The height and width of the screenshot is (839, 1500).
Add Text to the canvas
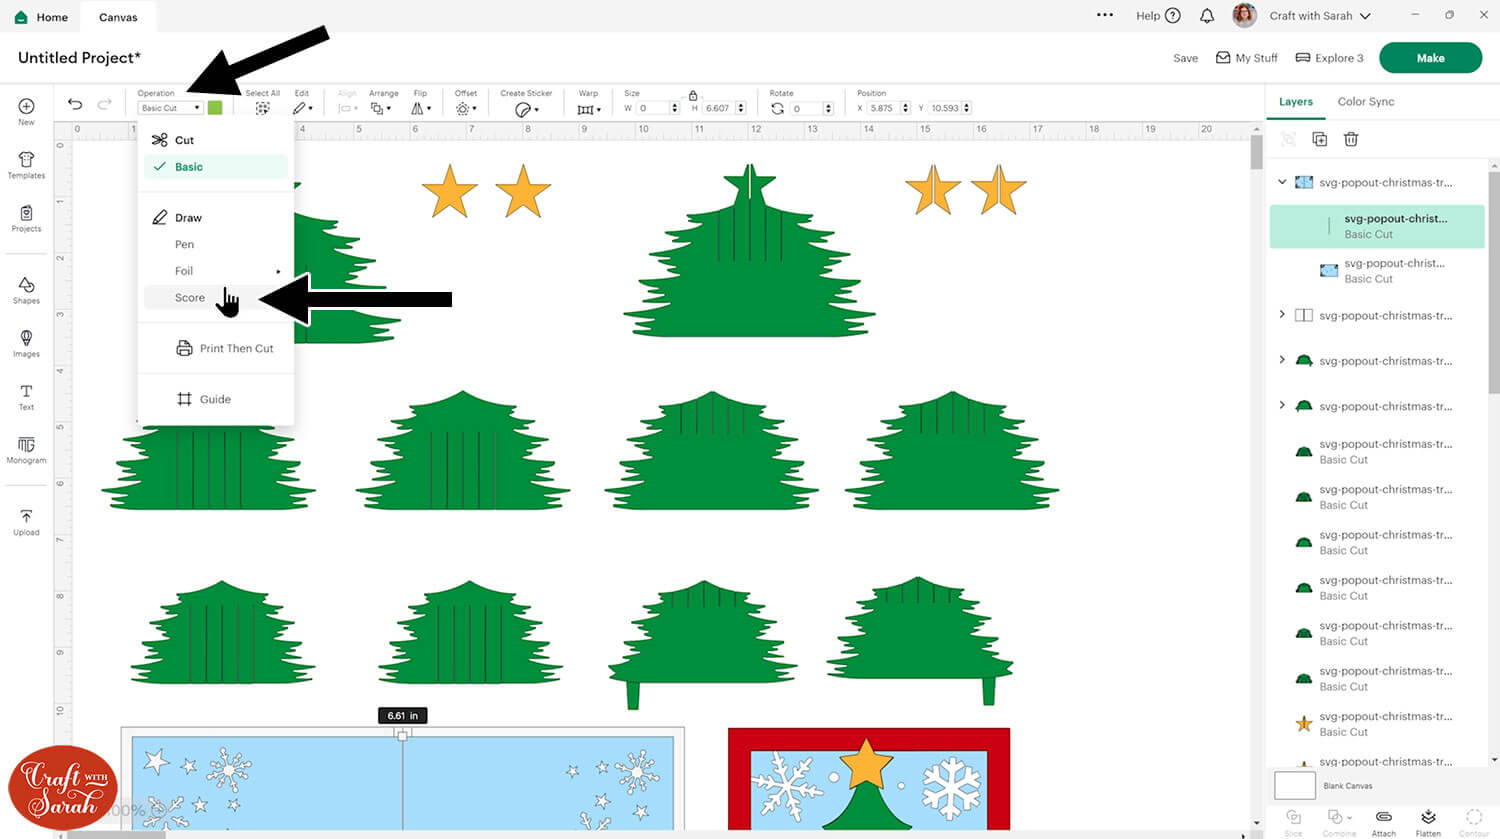26,397
